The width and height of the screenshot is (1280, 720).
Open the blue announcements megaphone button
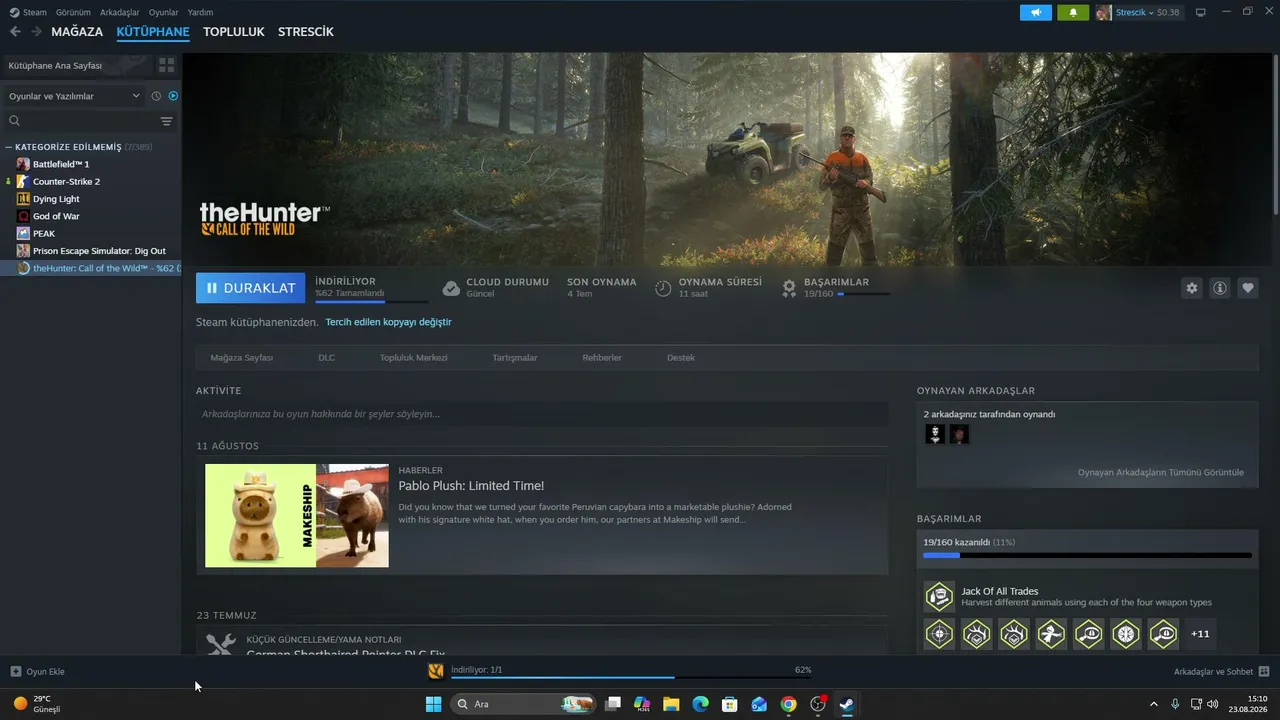pyautogui.click(x=1036, y=12)
